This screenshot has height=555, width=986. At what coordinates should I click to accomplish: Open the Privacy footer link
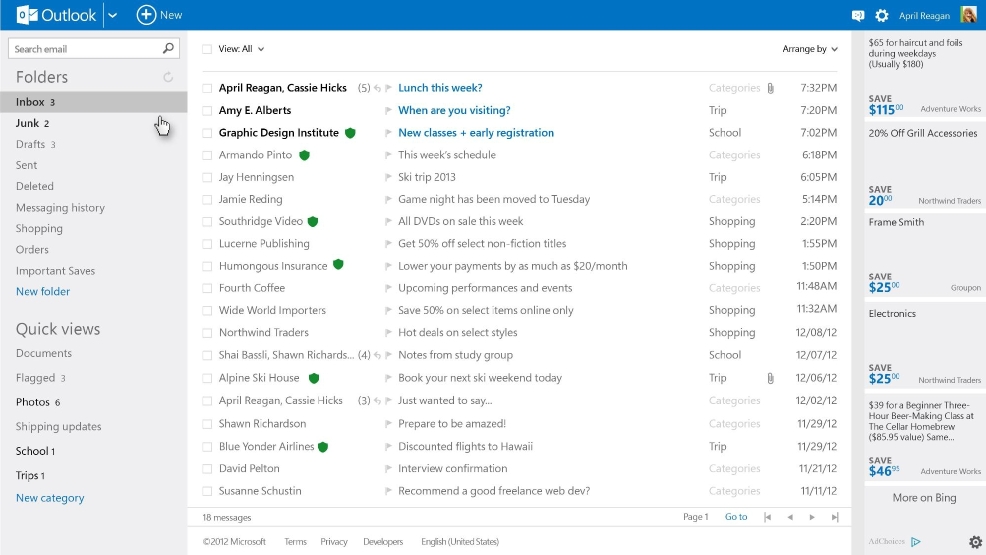click(333, 542)
